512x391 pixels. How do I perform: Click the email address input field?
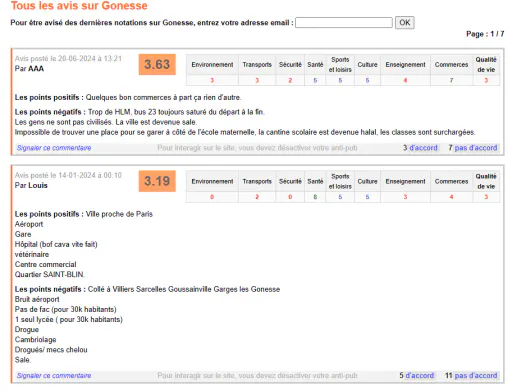tap(344, 23)
